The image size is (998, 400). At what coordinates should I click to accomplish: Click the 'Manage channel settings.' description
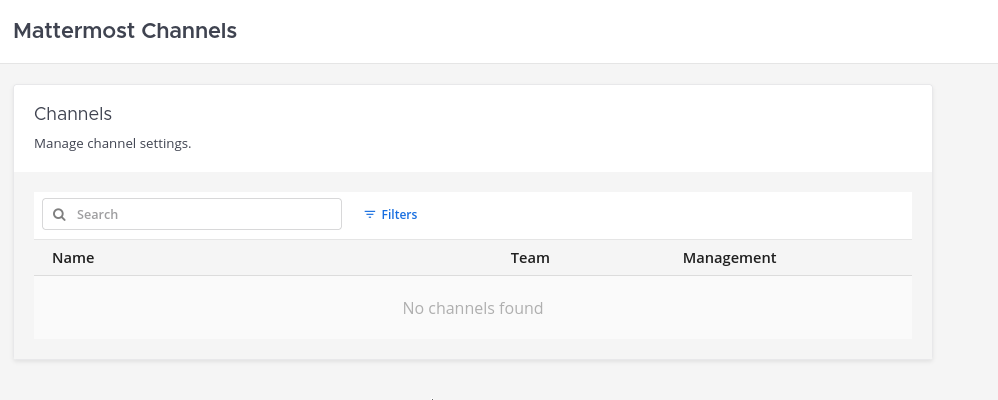pos(112,143)
